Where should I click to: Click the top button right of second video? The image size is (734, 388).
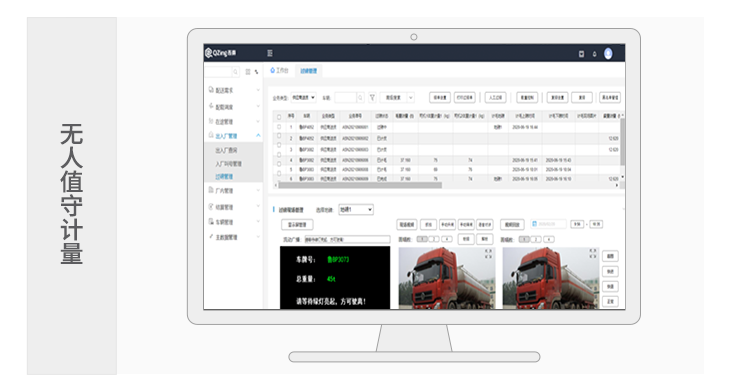click(610, 256)
